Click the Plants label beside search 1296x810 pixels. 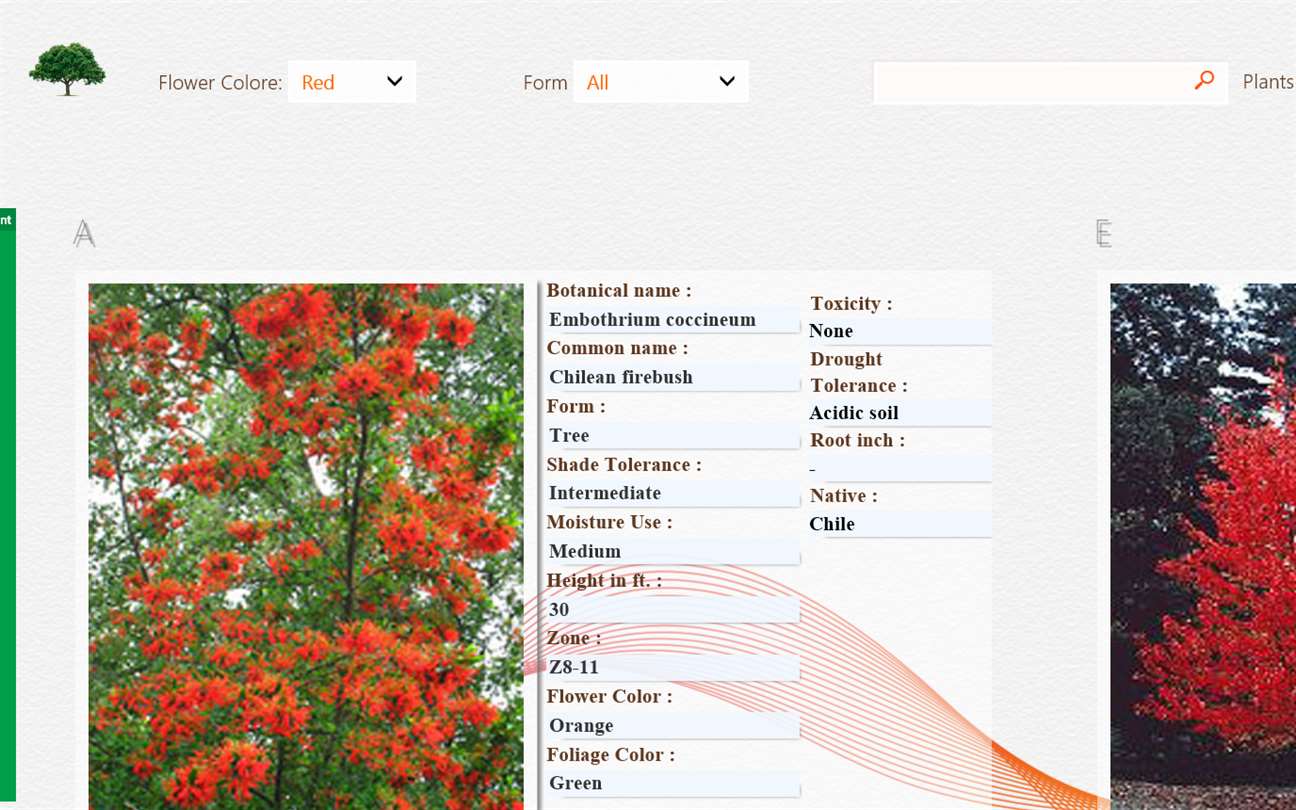pos(1268,82)
